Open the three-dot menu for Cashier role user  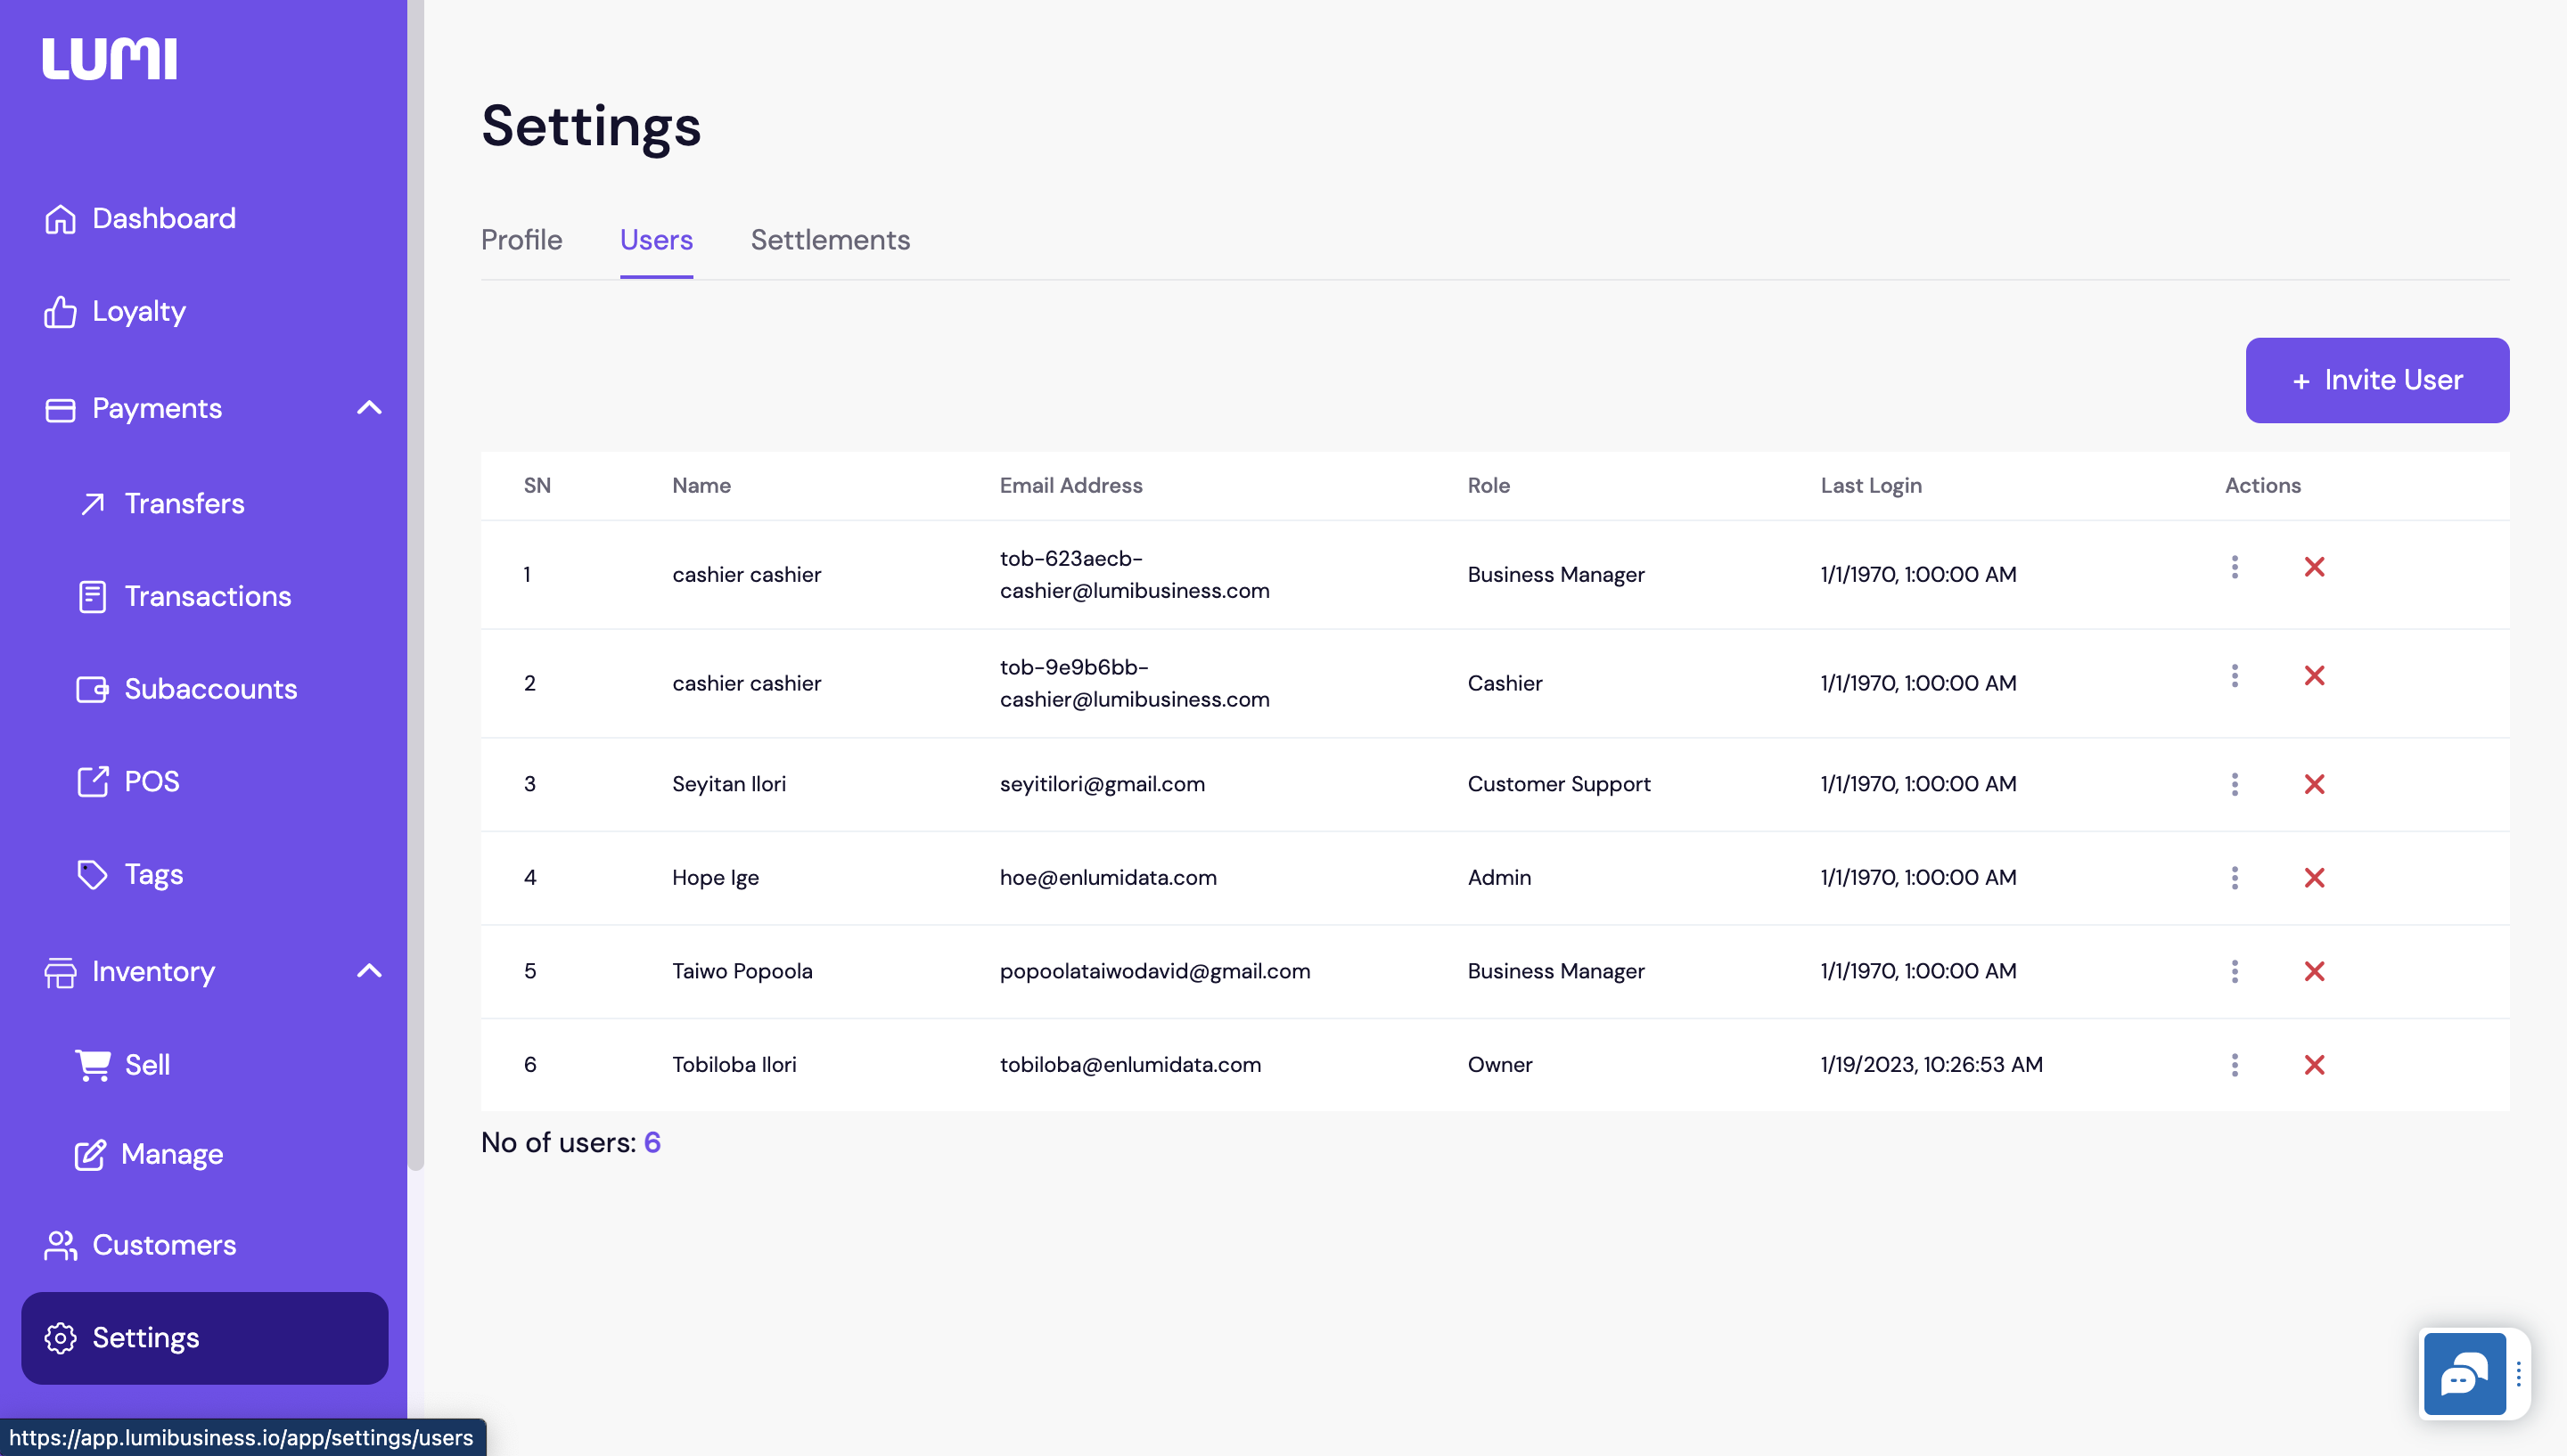(x=2234, y=676)
